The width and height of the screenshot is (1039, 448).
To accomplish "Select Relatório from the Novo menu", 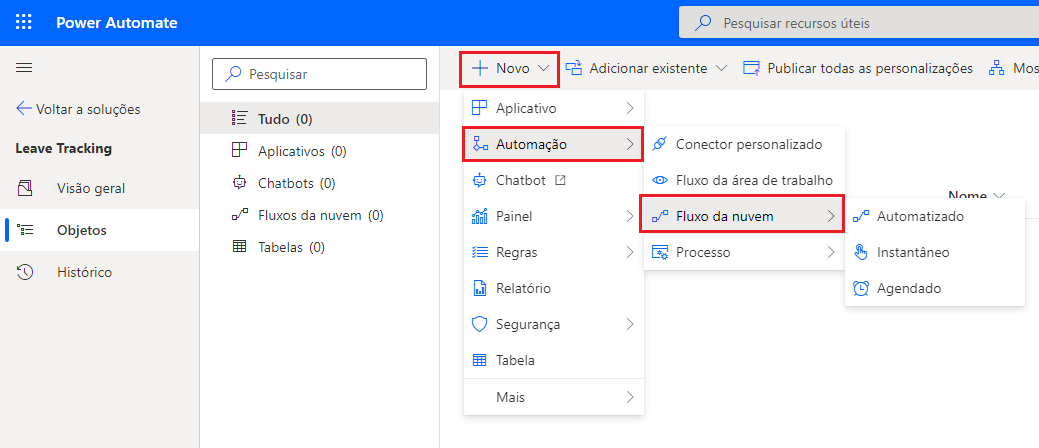I will 524,288.
